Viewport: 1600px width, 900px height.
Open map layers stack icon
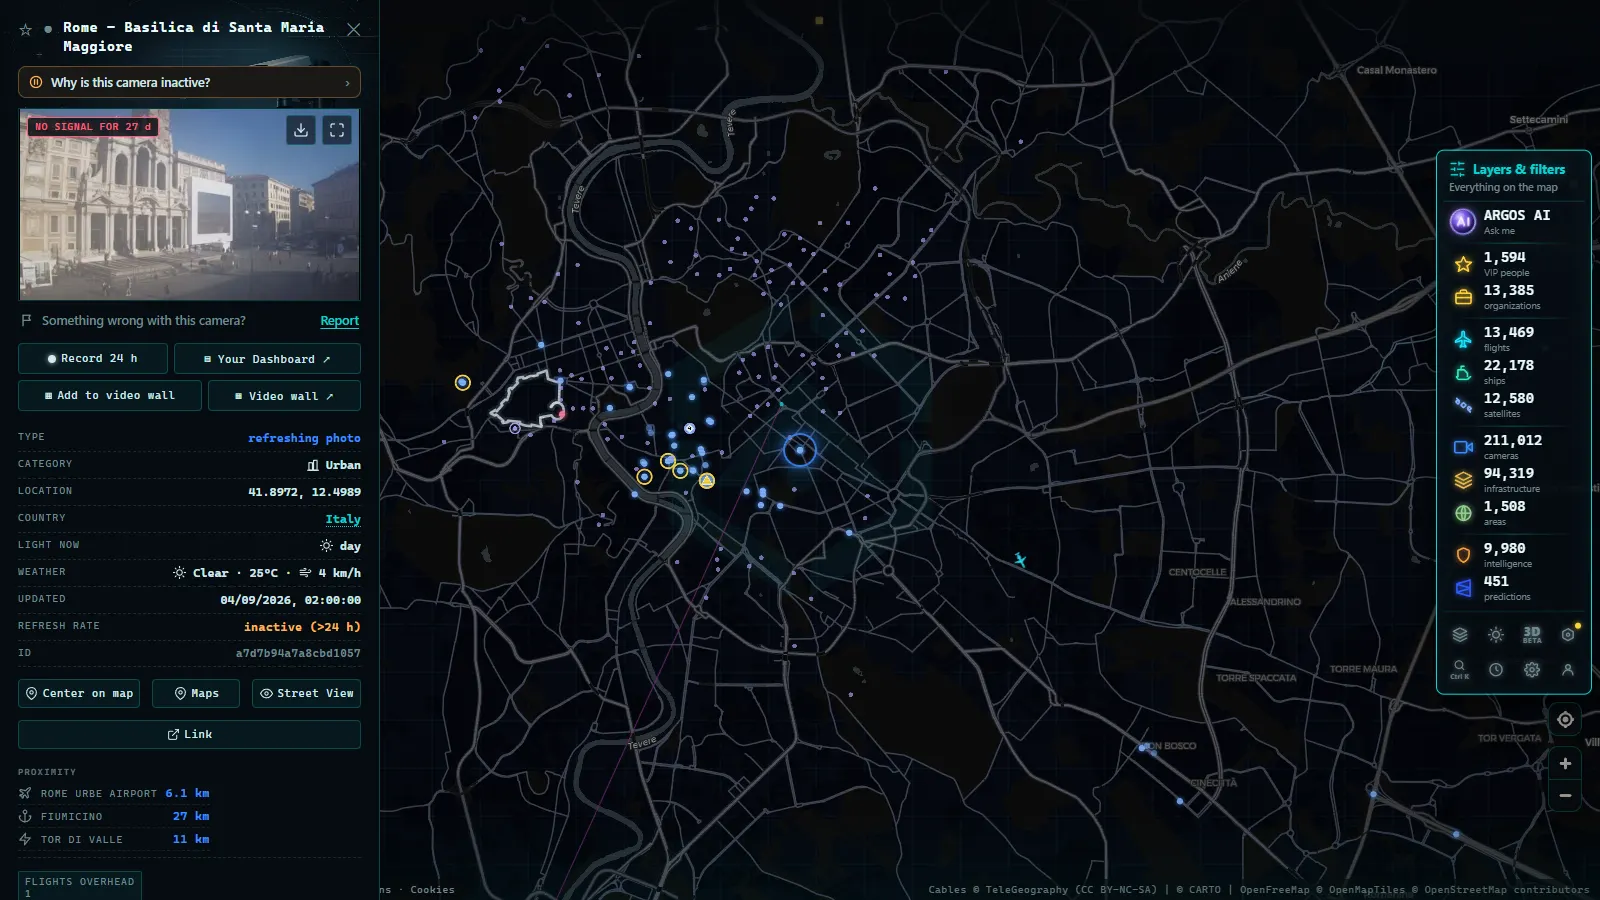(x=1460, y=634)
